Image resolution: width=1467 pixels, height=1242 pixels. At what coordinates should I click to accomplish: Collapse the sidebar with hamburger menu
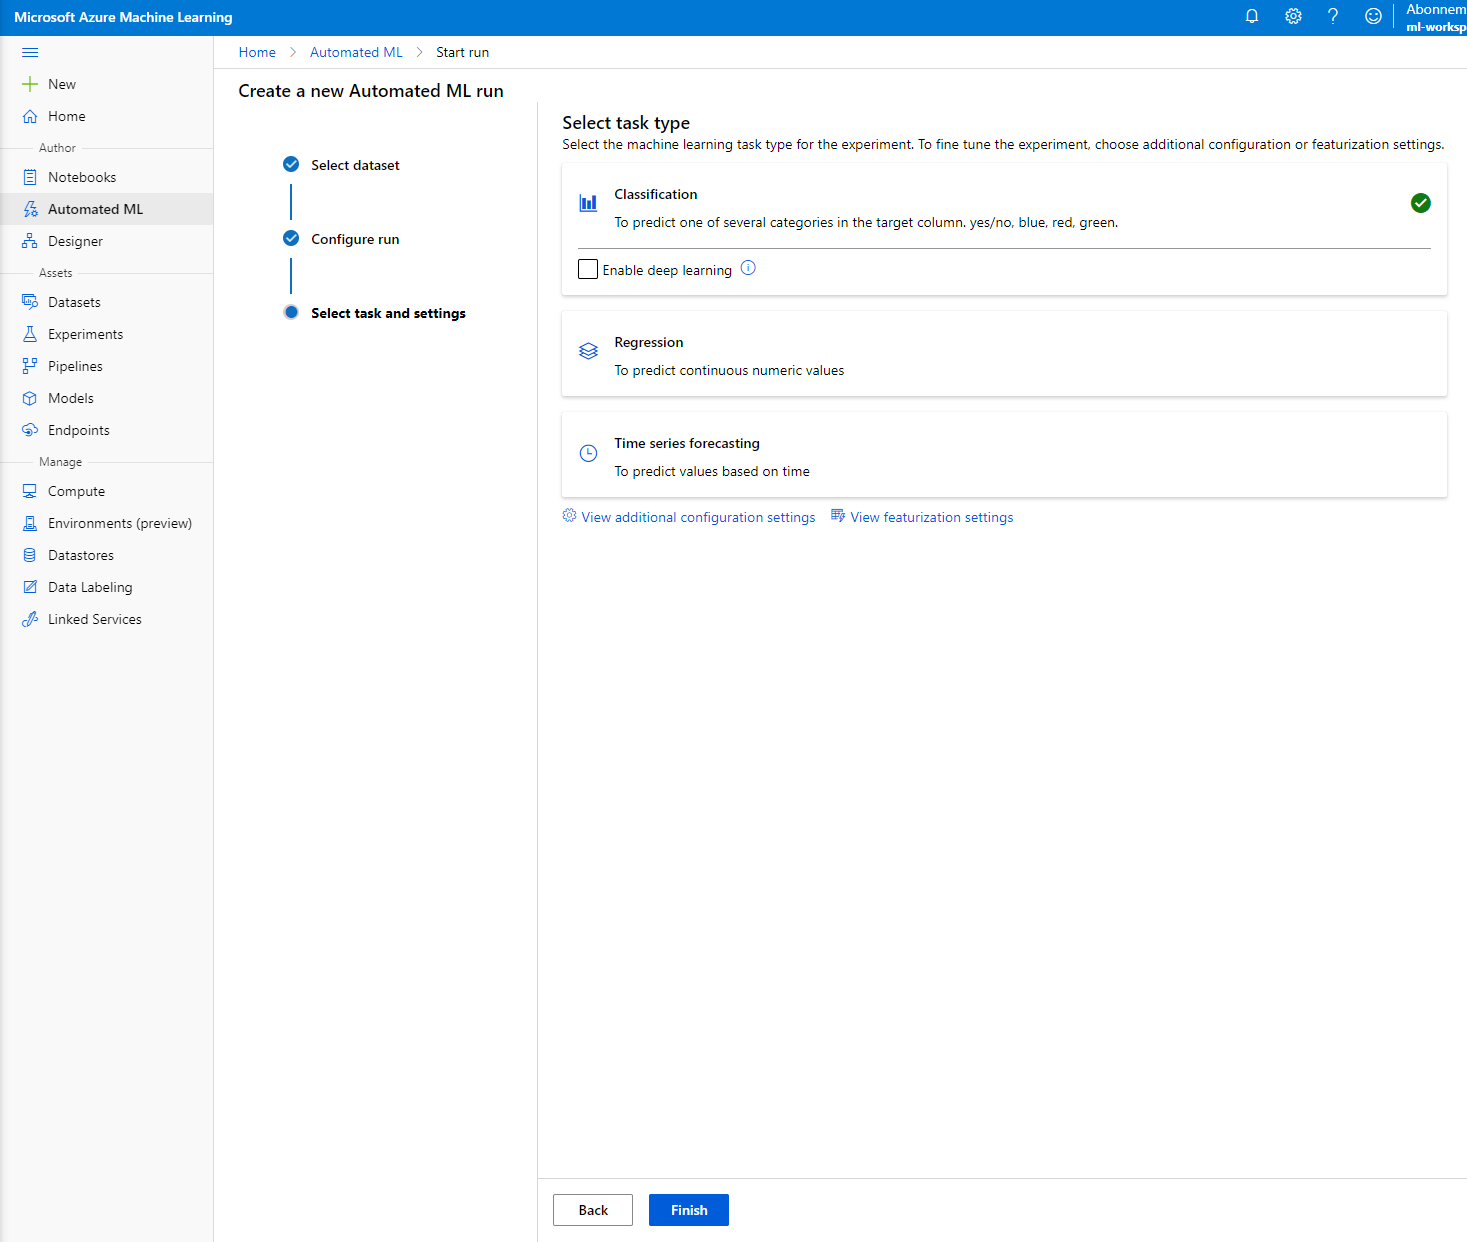point(30,52)
